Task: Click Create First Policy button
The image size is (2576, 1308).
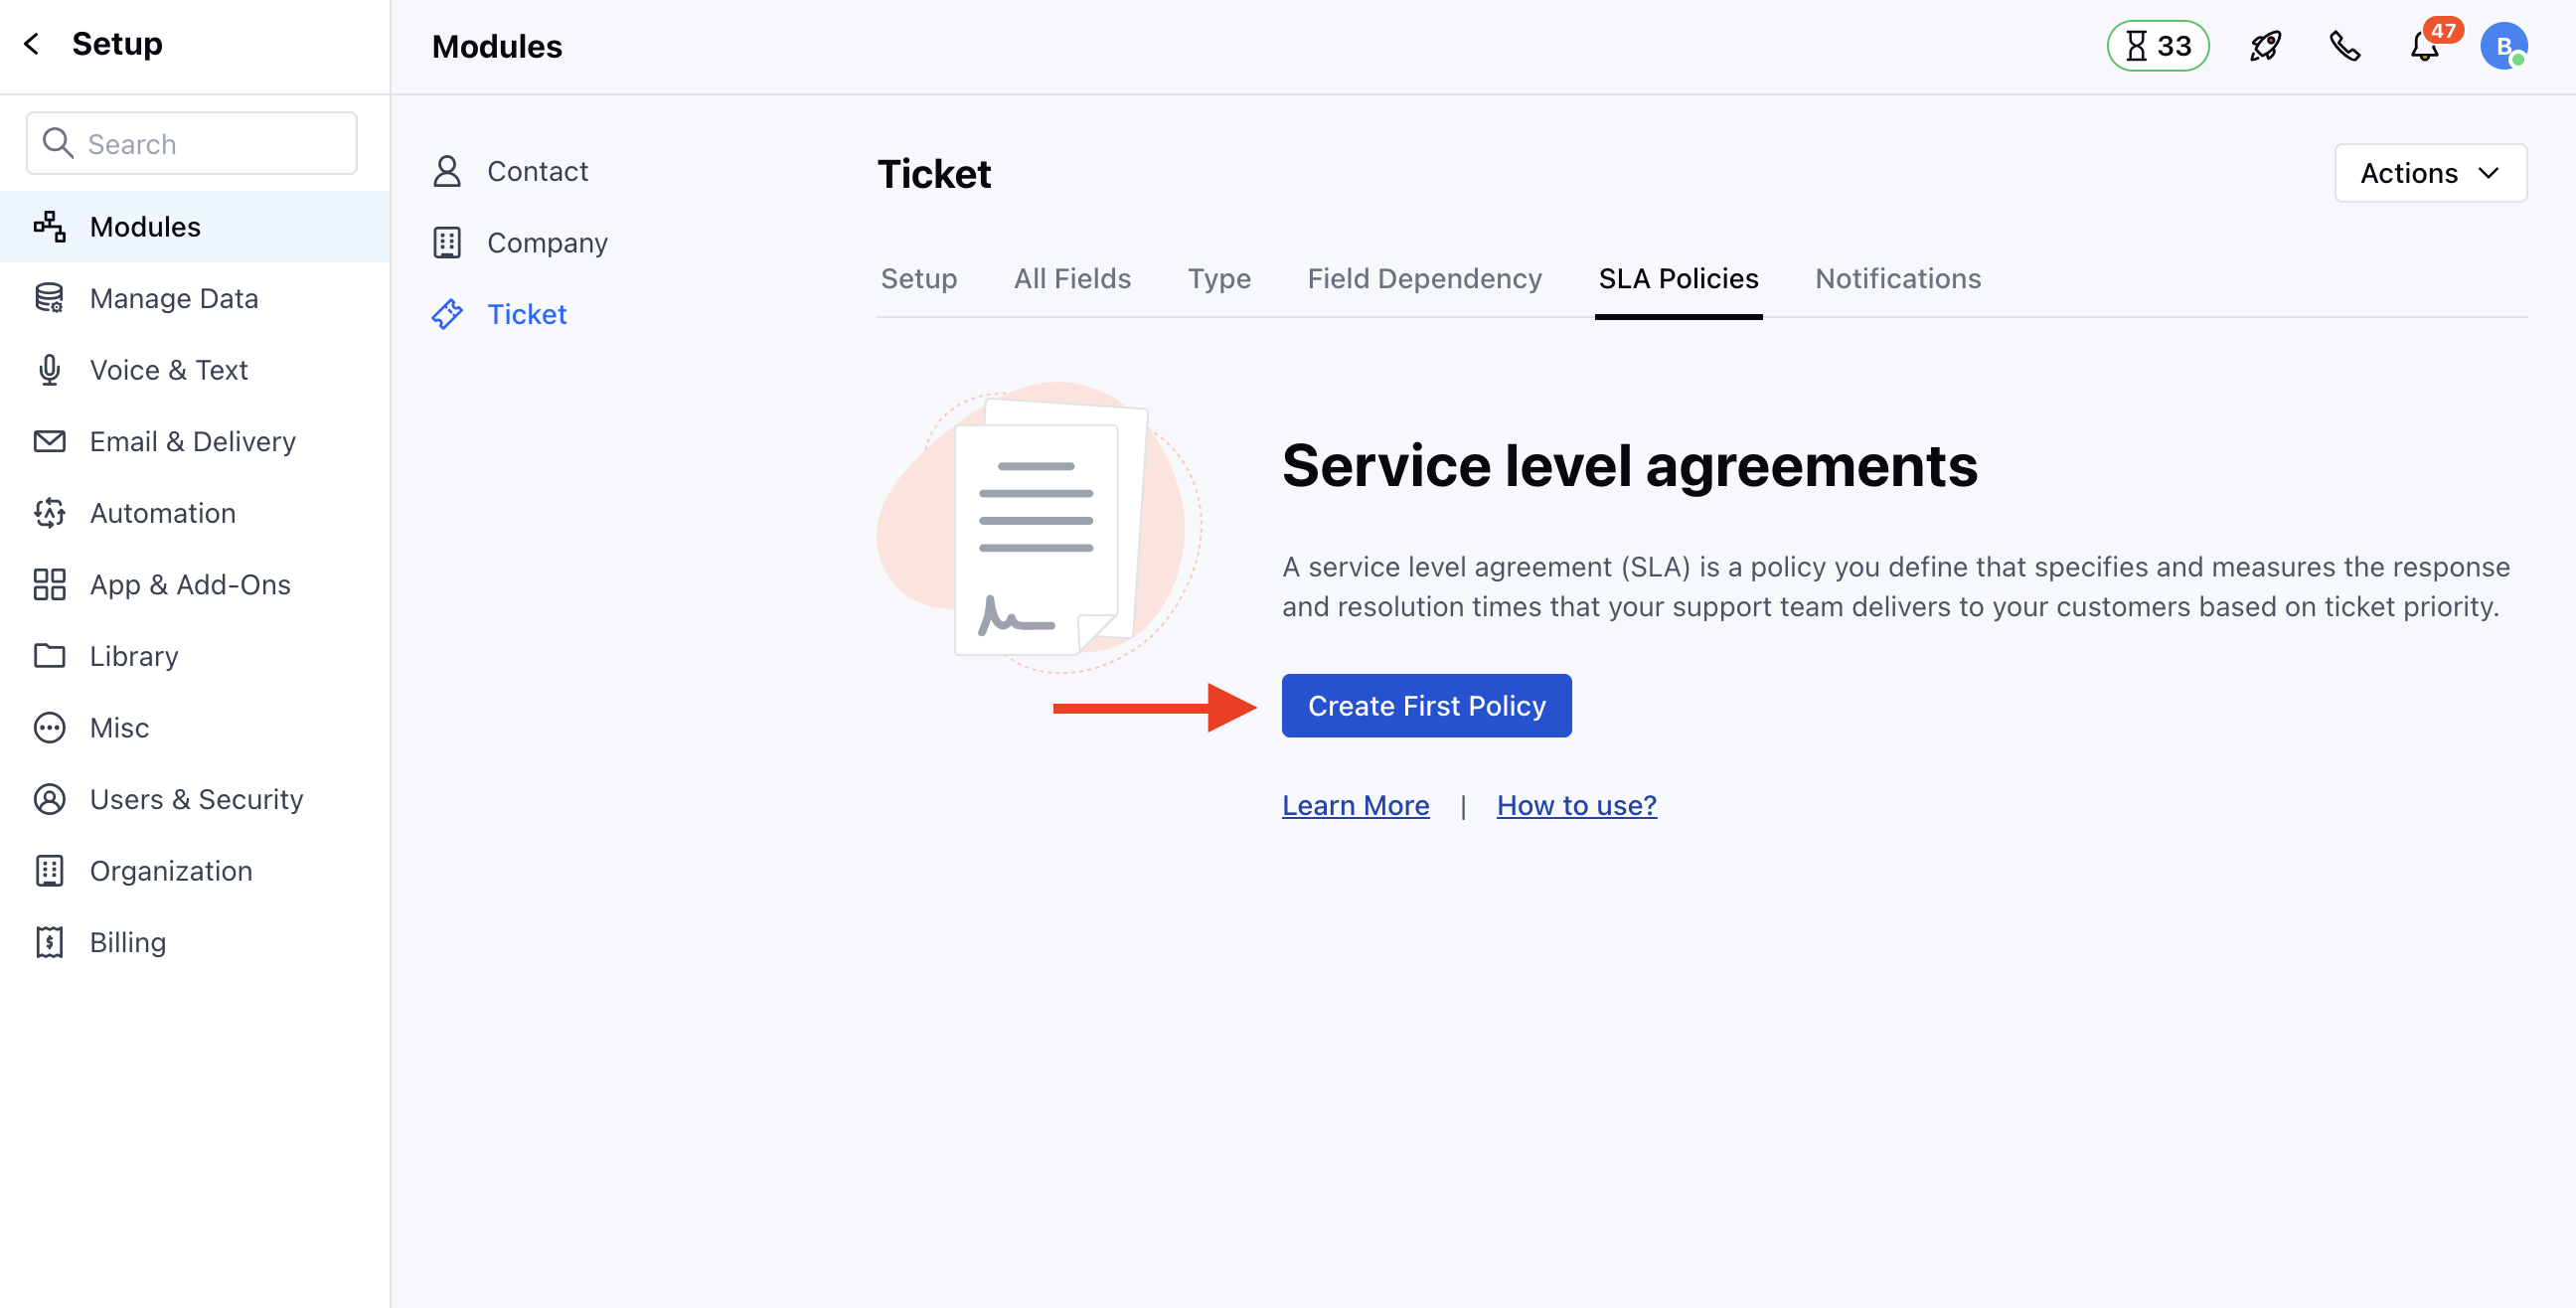Action: (x=1426, y=706)
